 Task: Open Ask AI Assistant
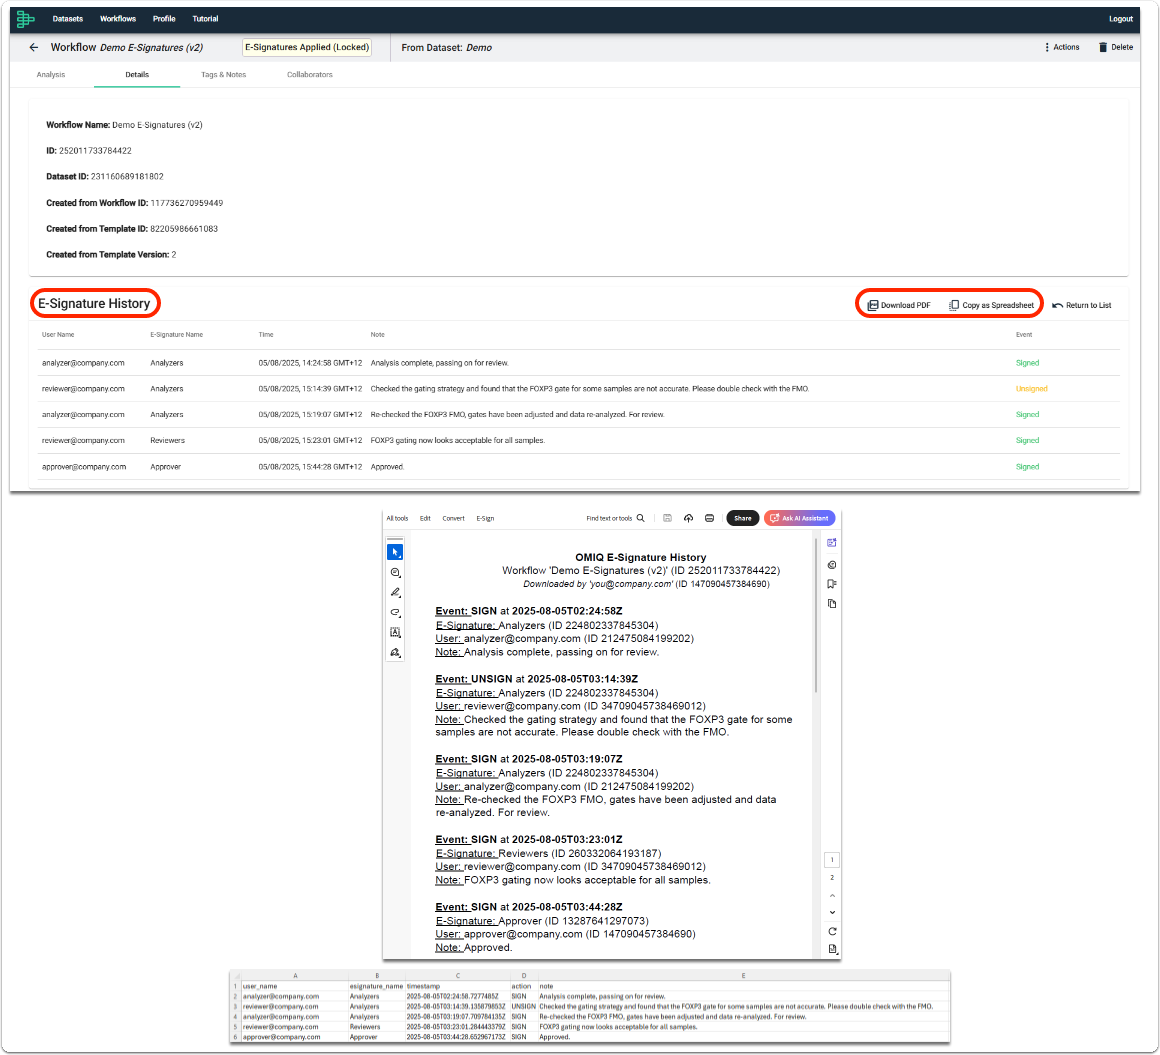800,519
